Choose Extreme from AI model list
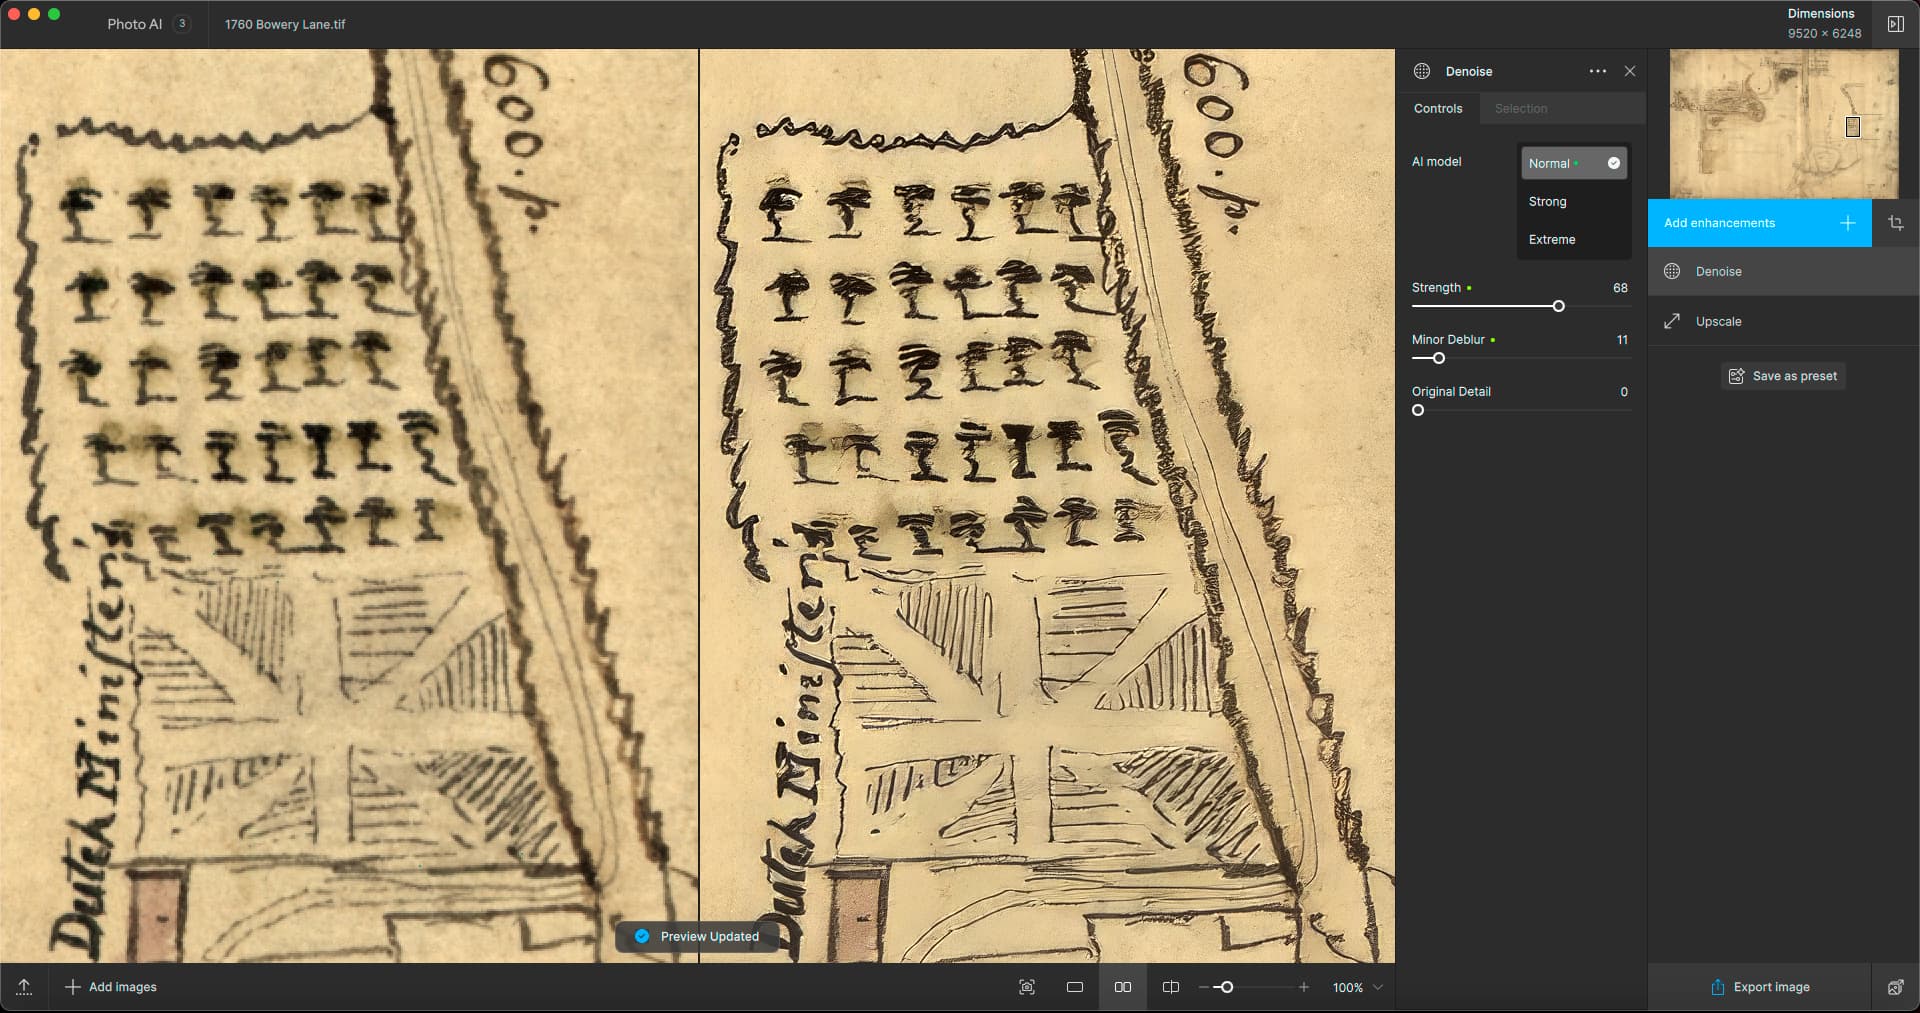 [x=1552, y=240]
